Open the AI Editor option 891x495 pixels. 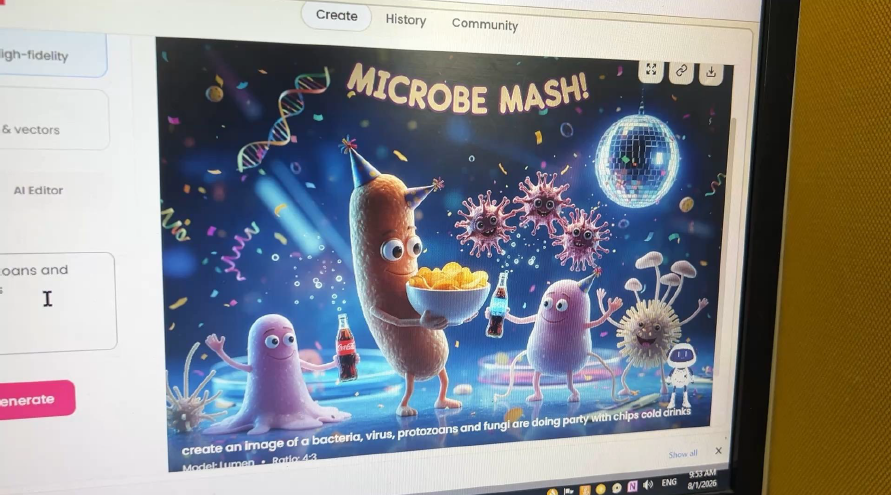(x=38, y=190)
